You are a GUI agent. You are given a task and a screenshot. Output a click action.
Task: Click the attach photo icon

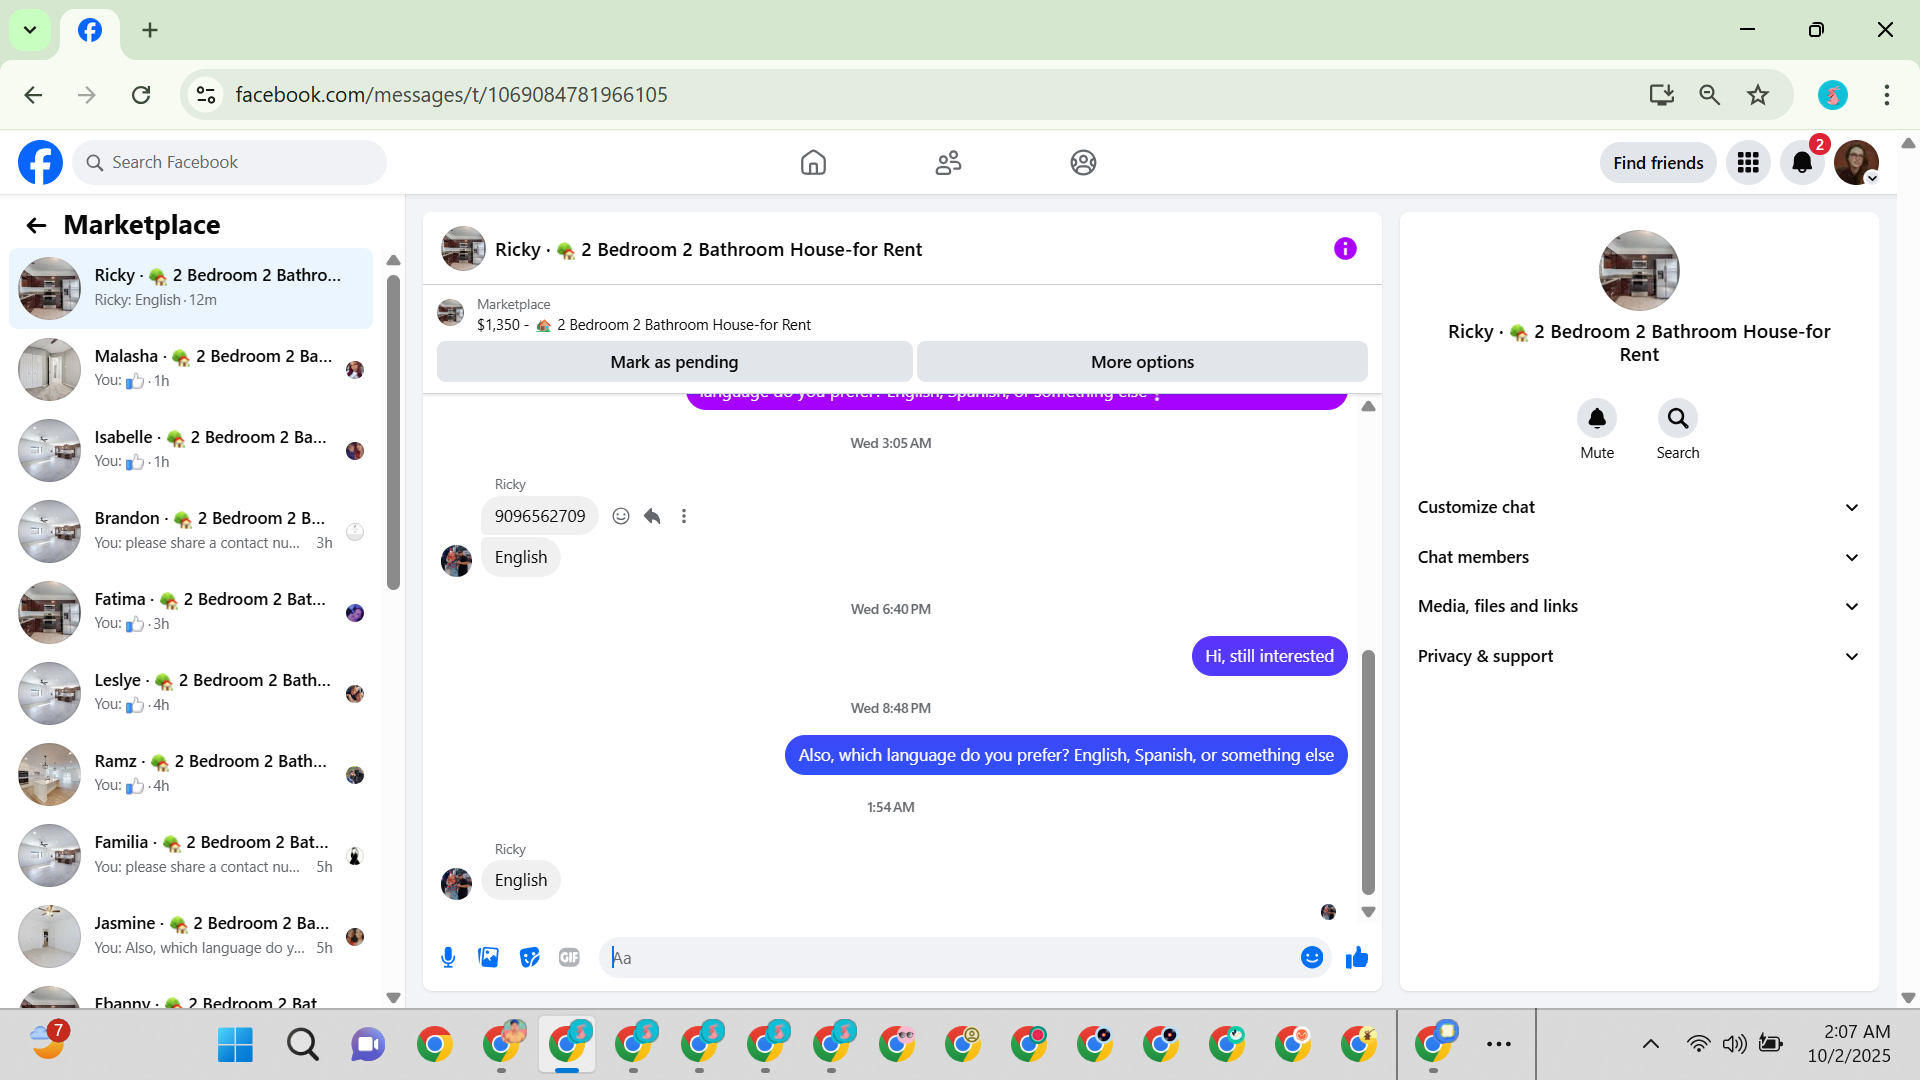coord(488,958)
